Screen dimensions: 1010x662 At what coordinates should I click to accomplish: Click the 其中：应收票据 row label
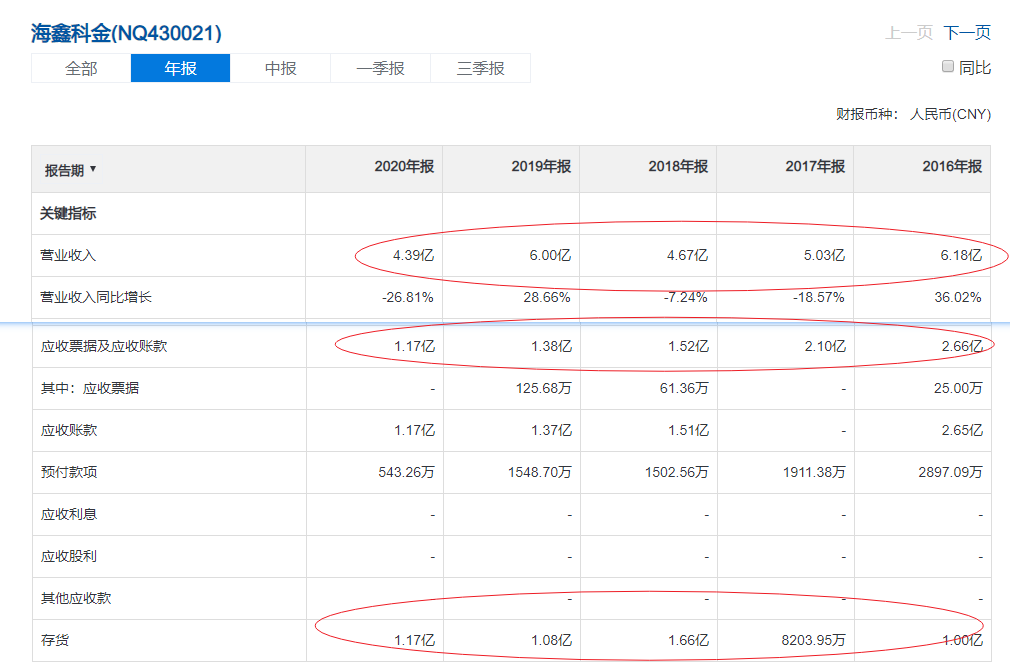(x=90, y=388)
